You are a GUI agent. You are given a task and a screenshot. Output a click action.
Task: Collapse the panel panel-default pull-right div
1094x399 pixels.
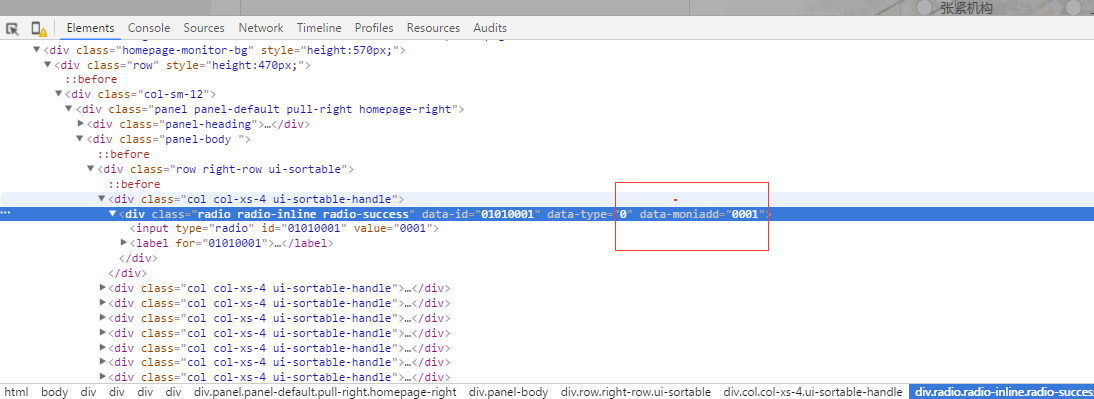69,110
